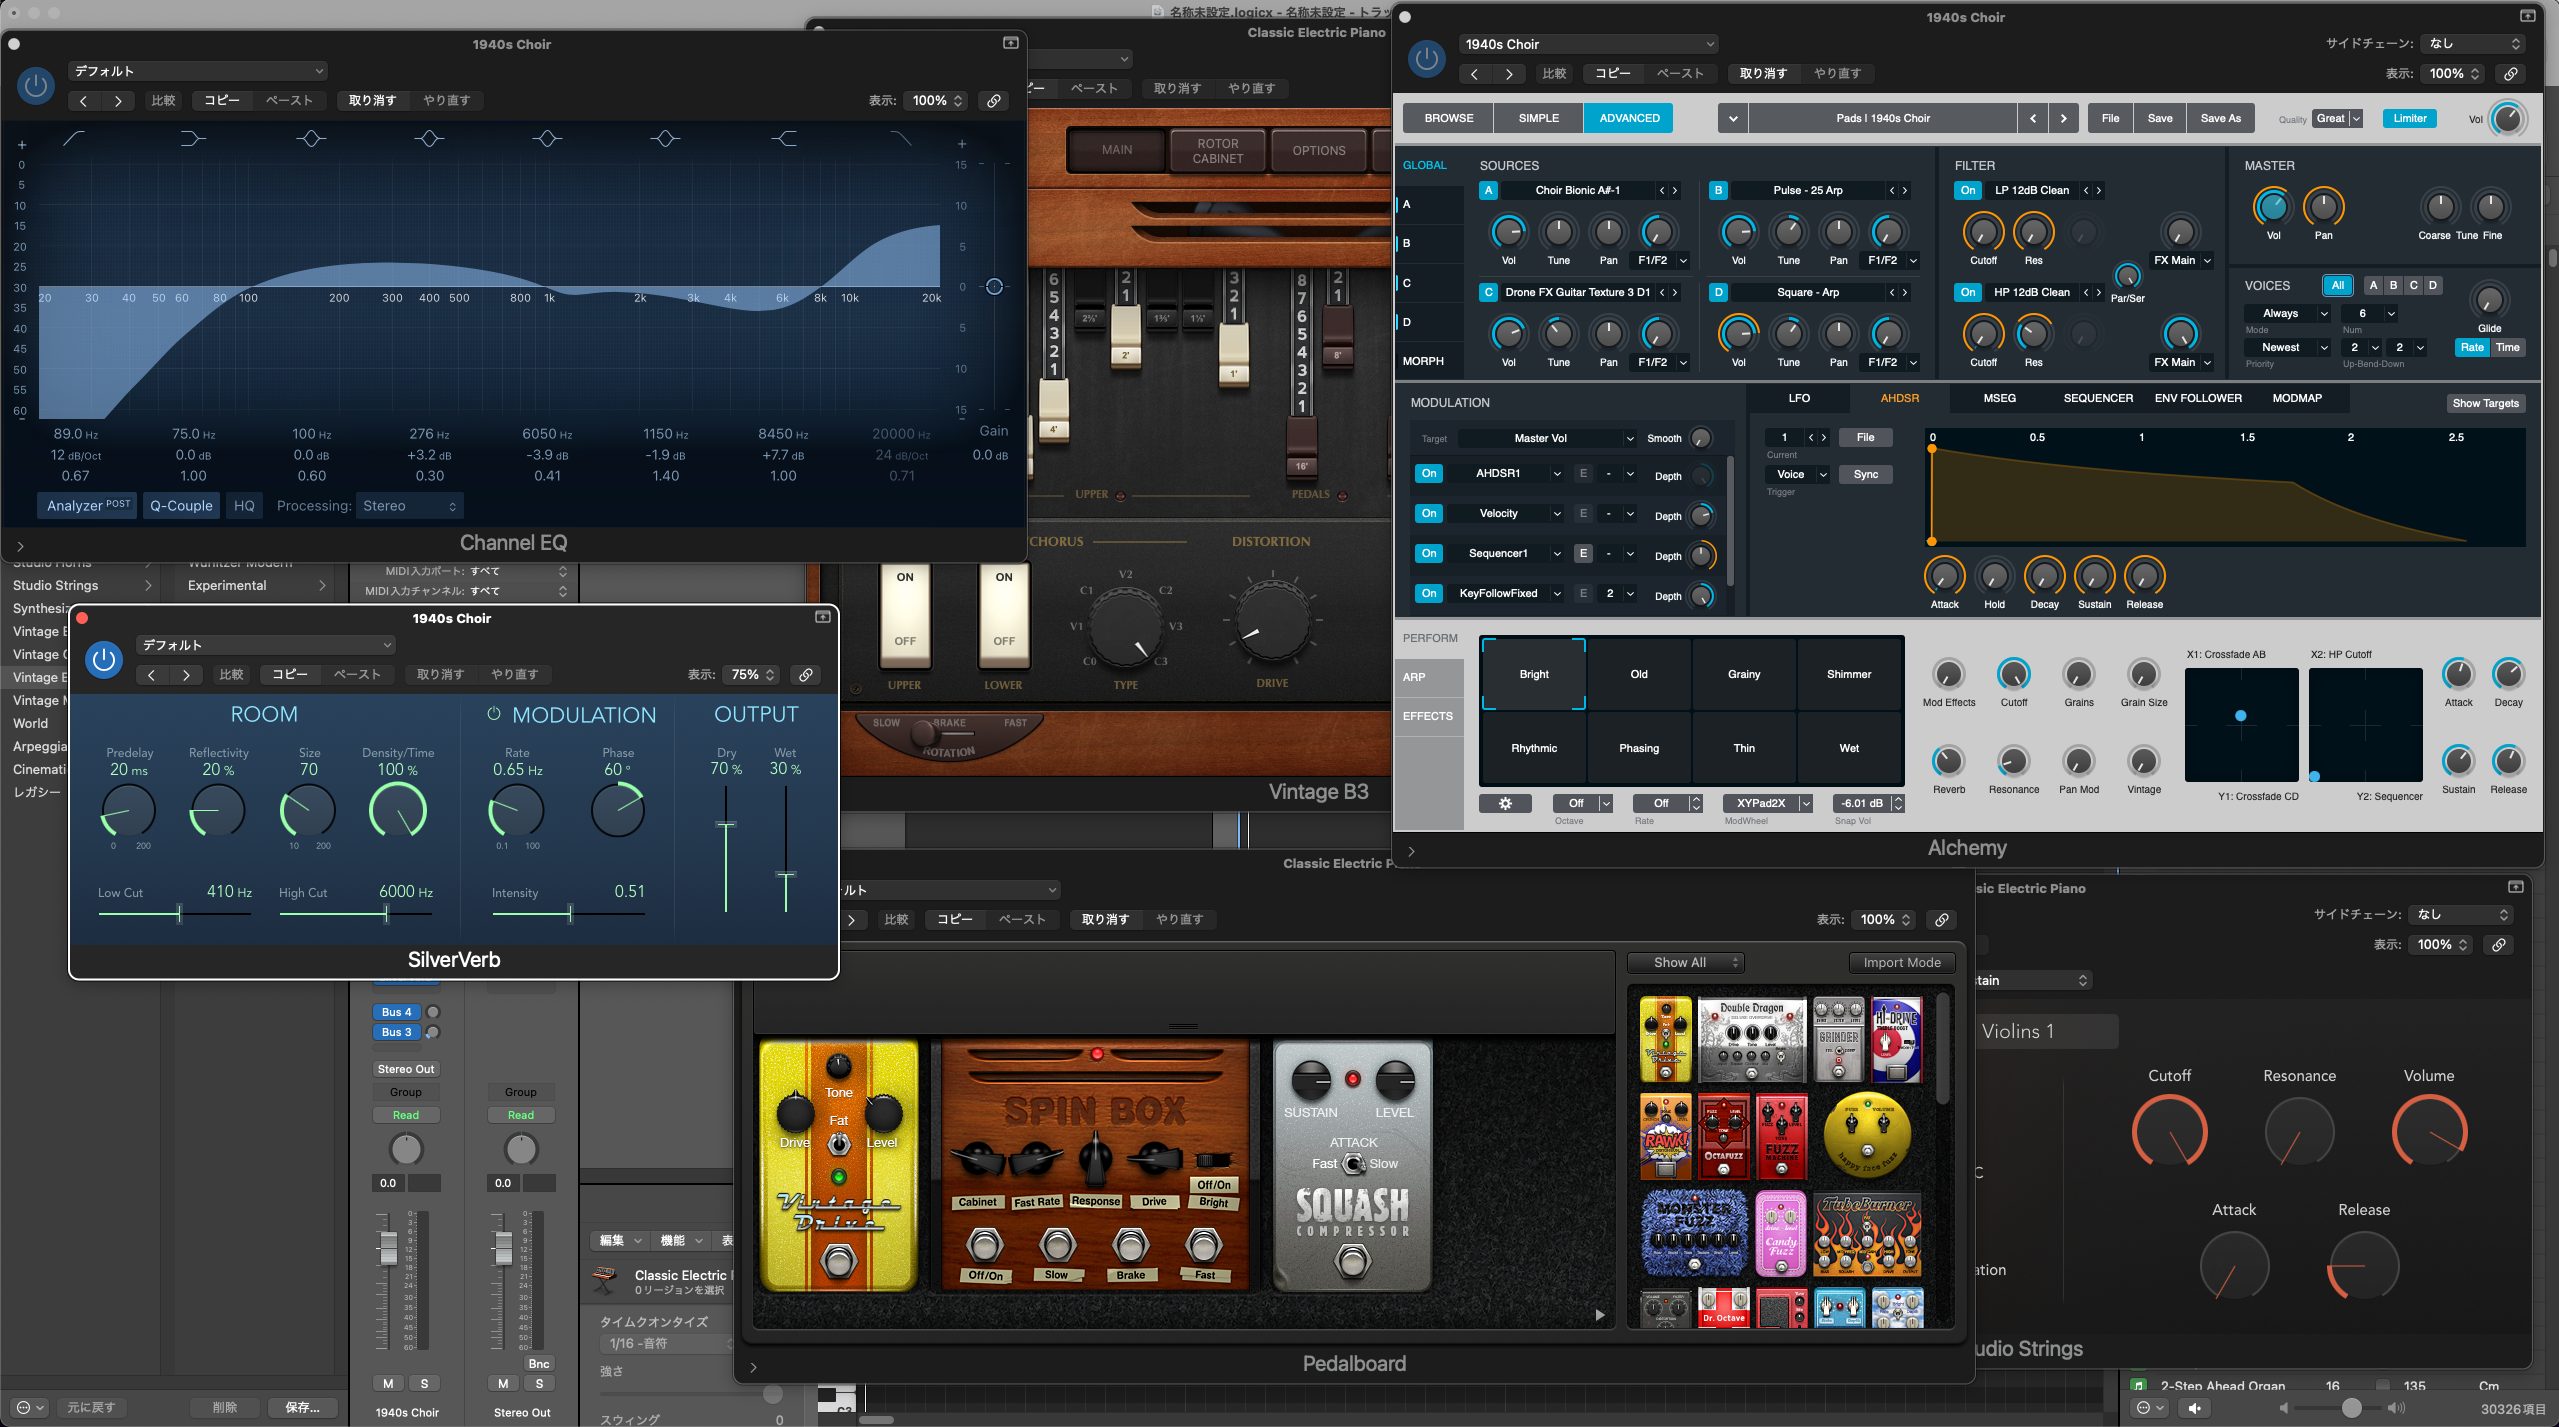
Task: Select Grinder pedal thumbnail
Action: point(1838,1039)
